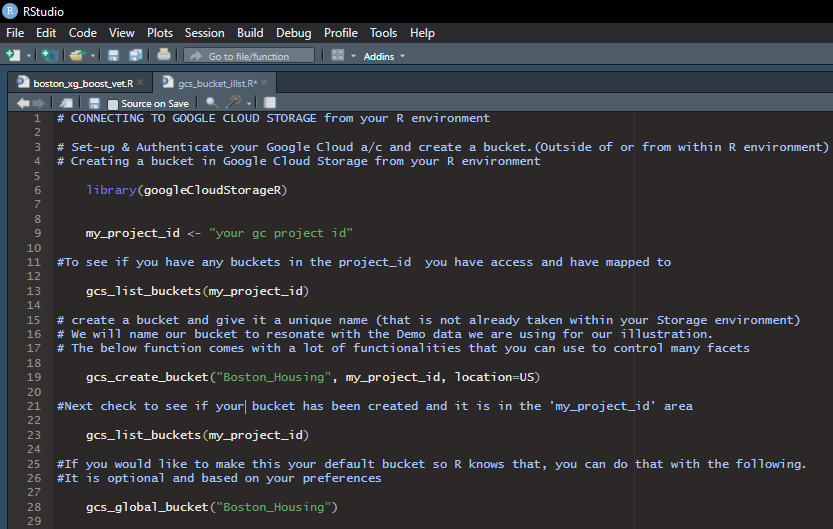This screenshot has width=833, height=529.
Task: Print the current file
Action: (x=164, y=55)
